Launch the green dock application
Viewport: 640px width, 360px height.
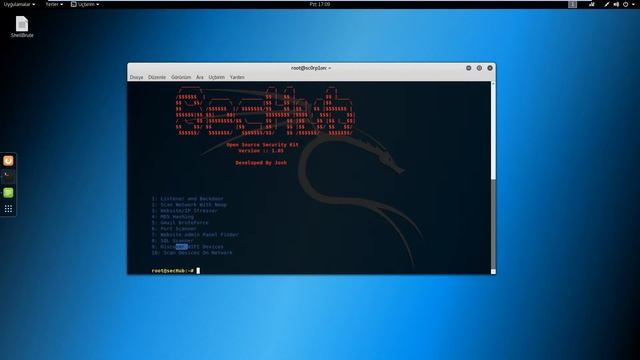(8, 193)
